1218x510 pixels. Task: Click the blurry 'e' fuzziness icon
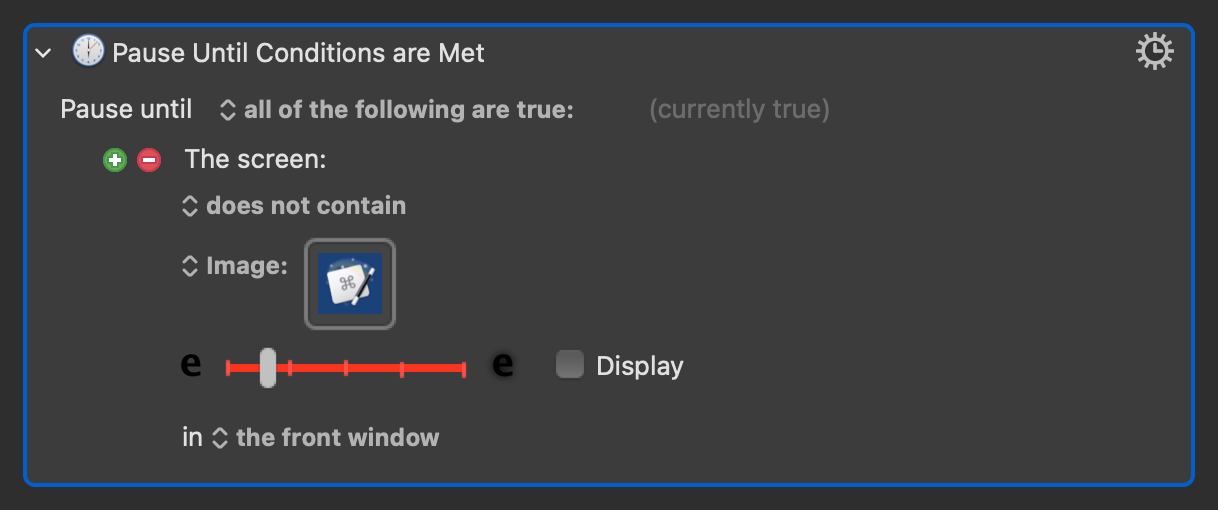coord(504,366)
